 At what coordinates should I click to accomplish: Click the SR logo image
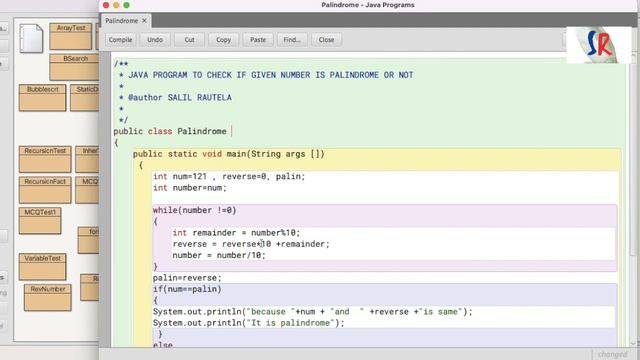[599, 45]
